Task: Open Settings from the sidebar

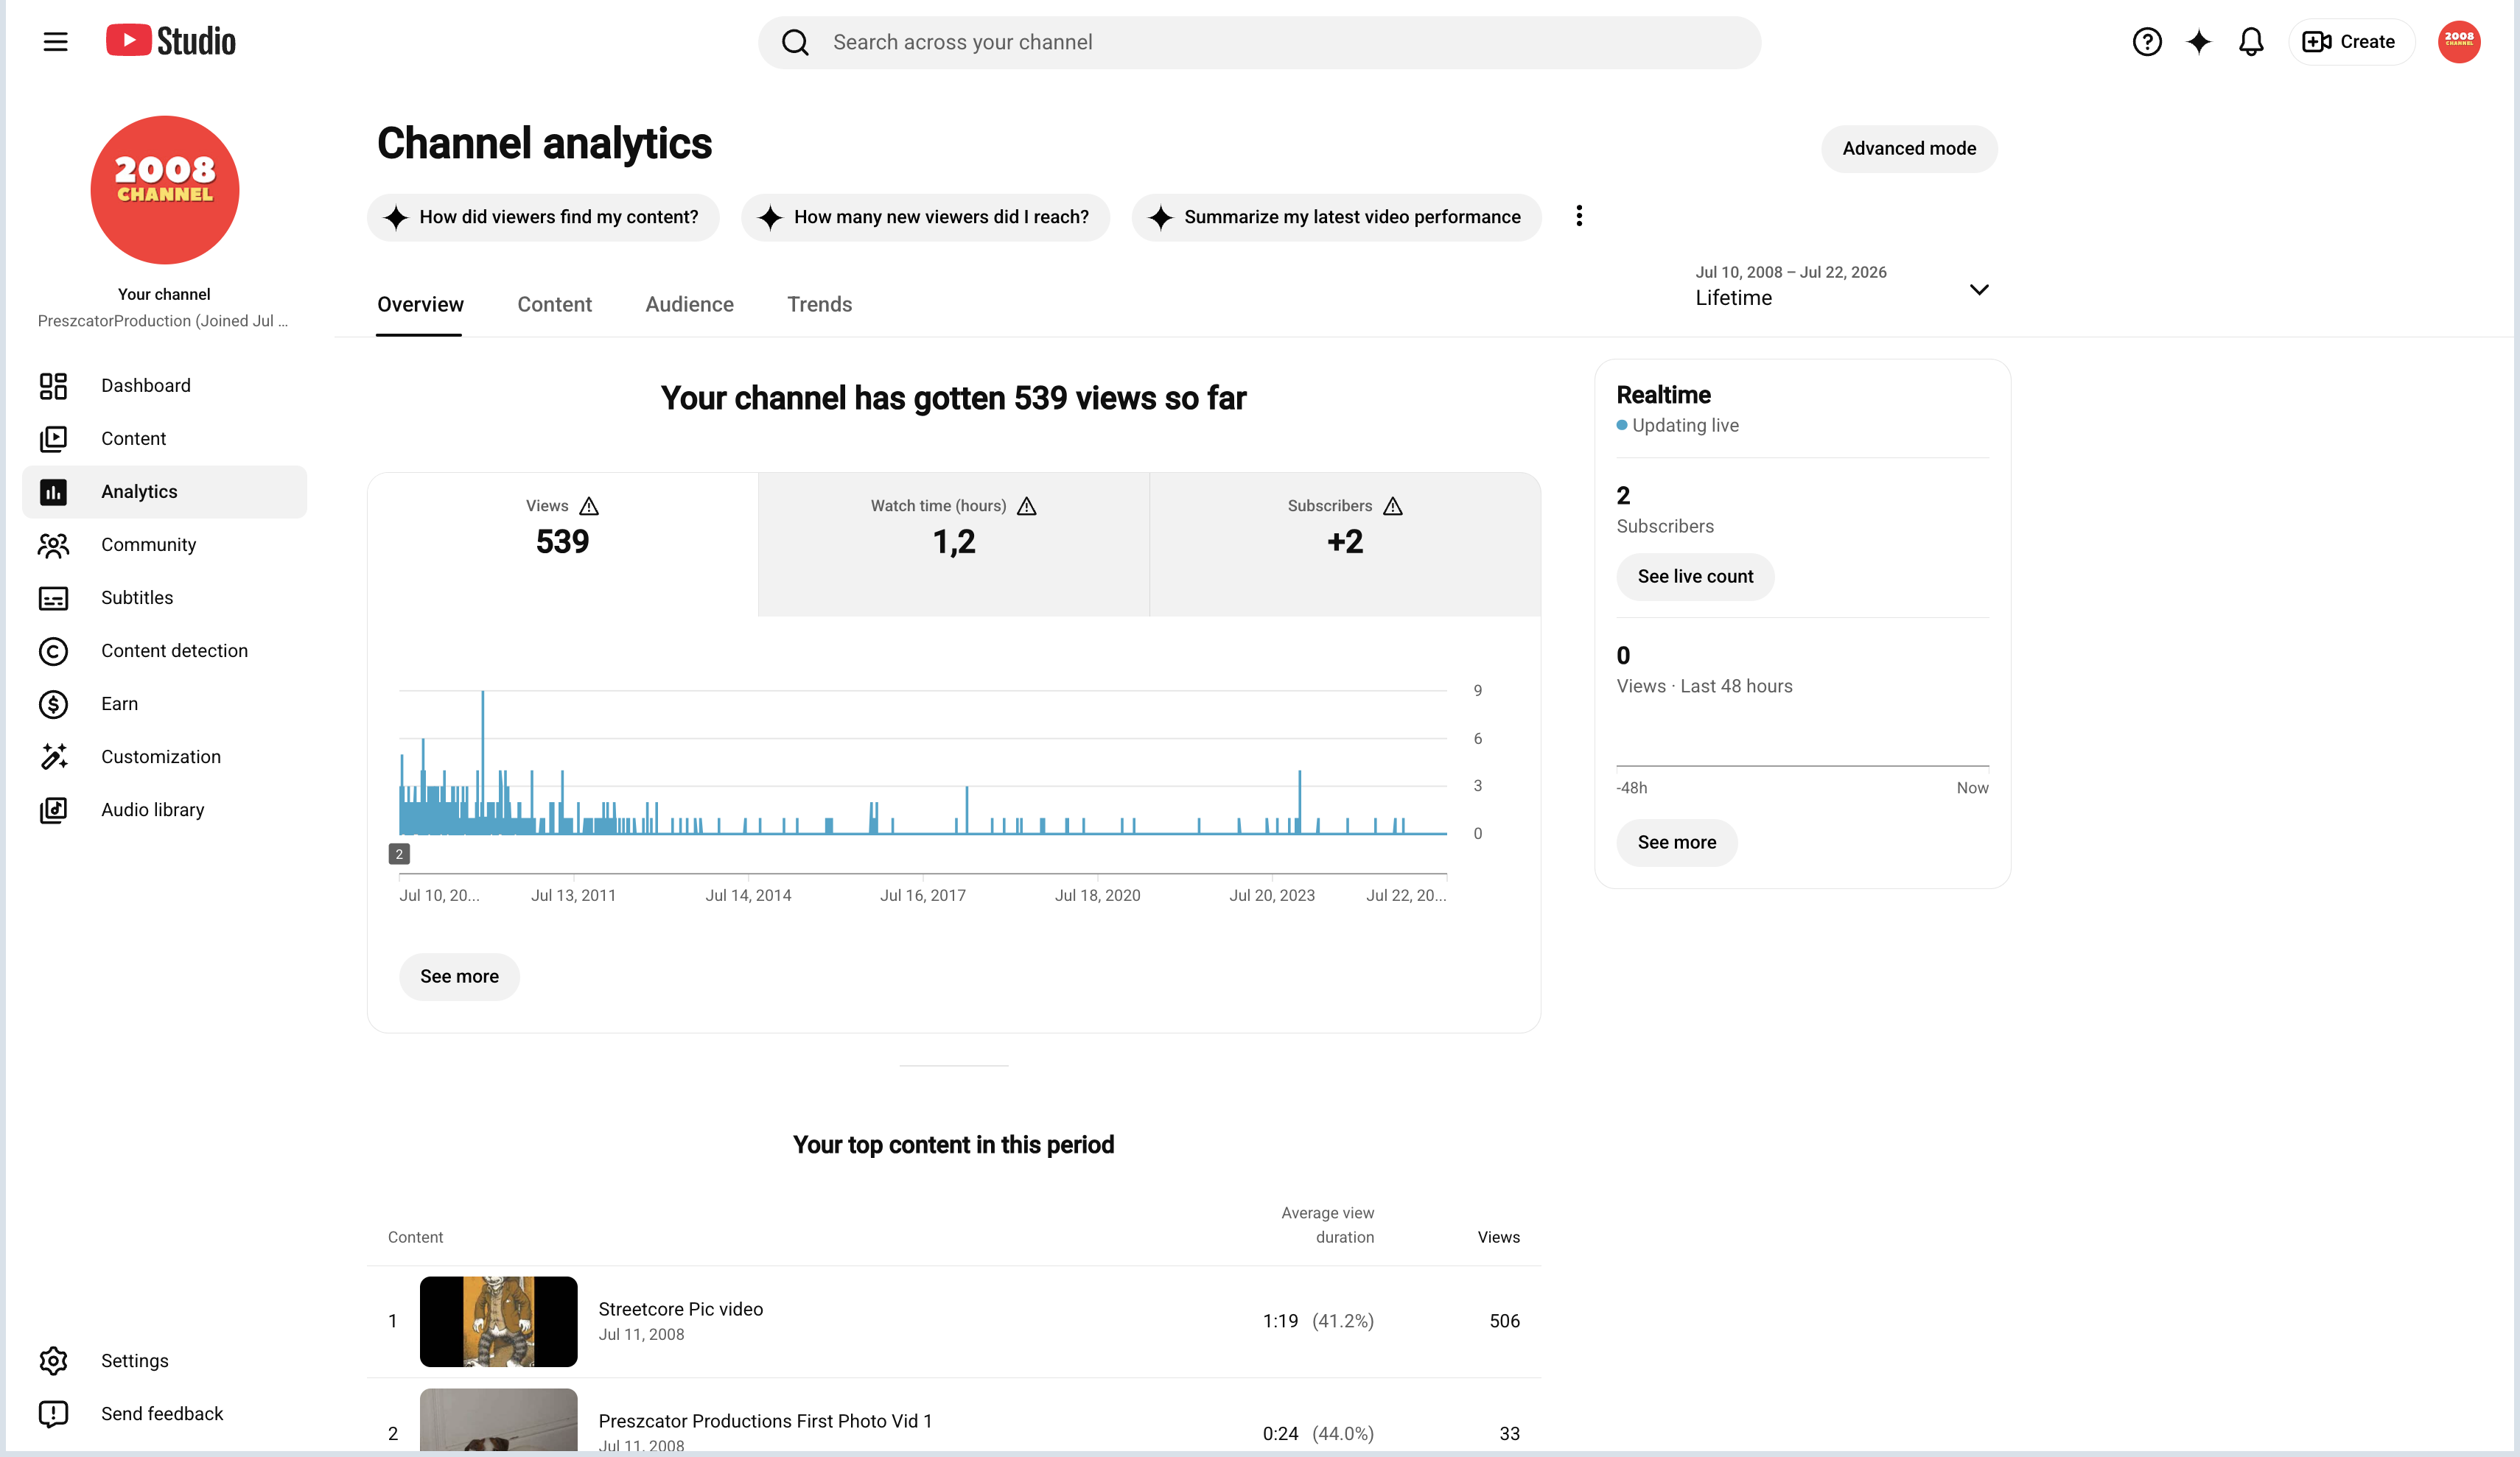Action: (x=164, y=1361)
